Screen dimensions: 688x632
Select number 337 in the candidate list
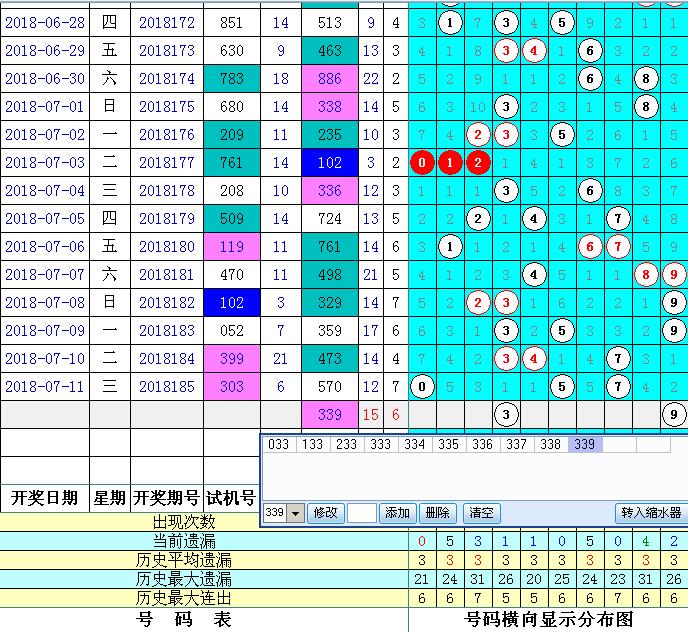516,444
